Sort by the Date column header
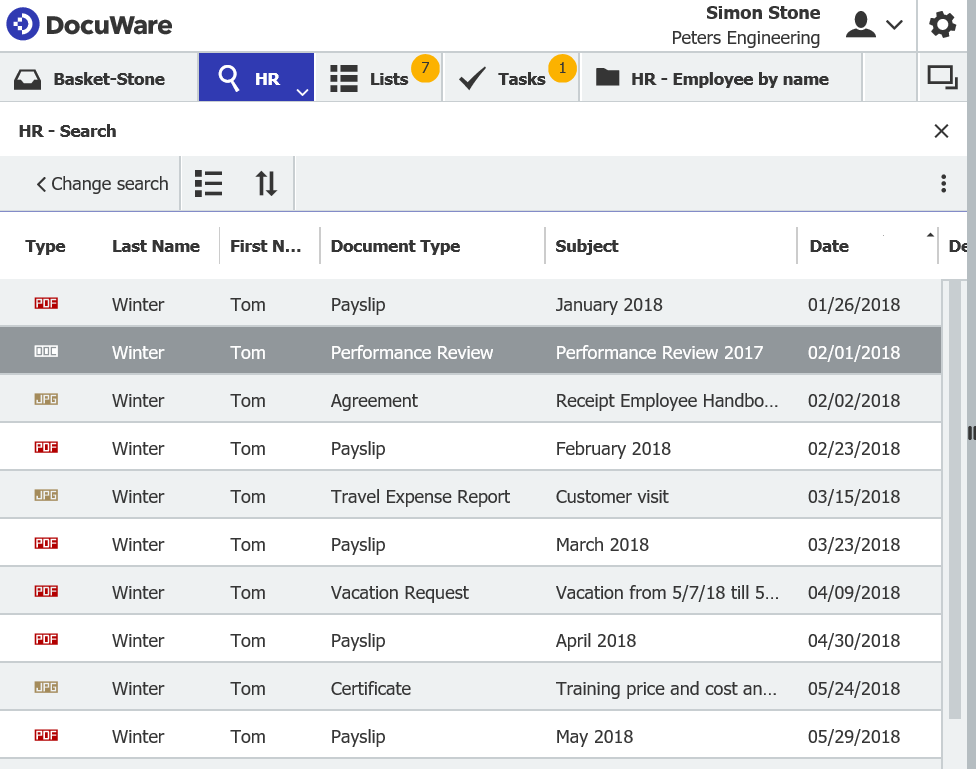The height and width of the screenshot is (769, 976). point(829,246)
